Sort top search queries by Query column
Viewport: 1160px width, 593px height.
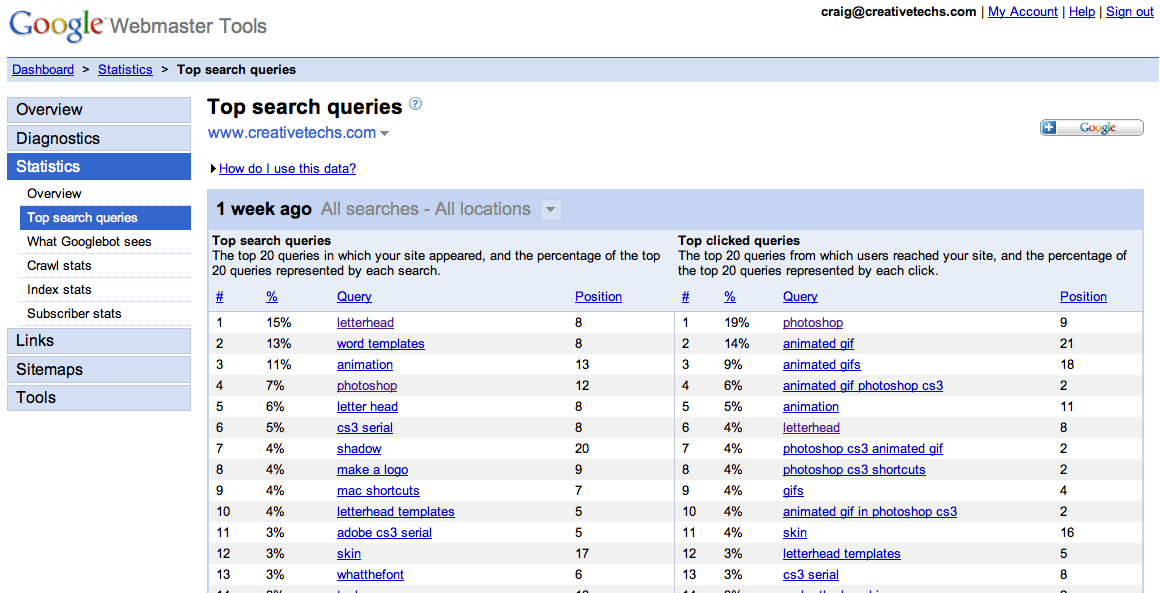click(354, 296)
